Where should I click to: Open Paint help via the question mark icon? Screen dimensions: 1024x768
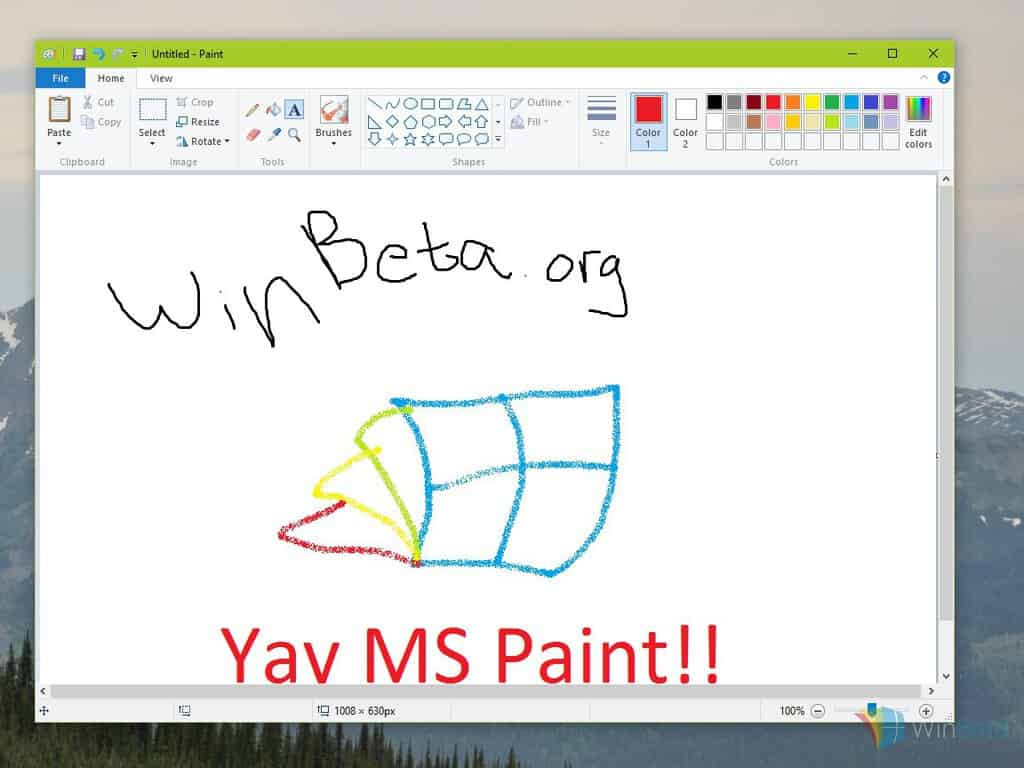(944, 78)
